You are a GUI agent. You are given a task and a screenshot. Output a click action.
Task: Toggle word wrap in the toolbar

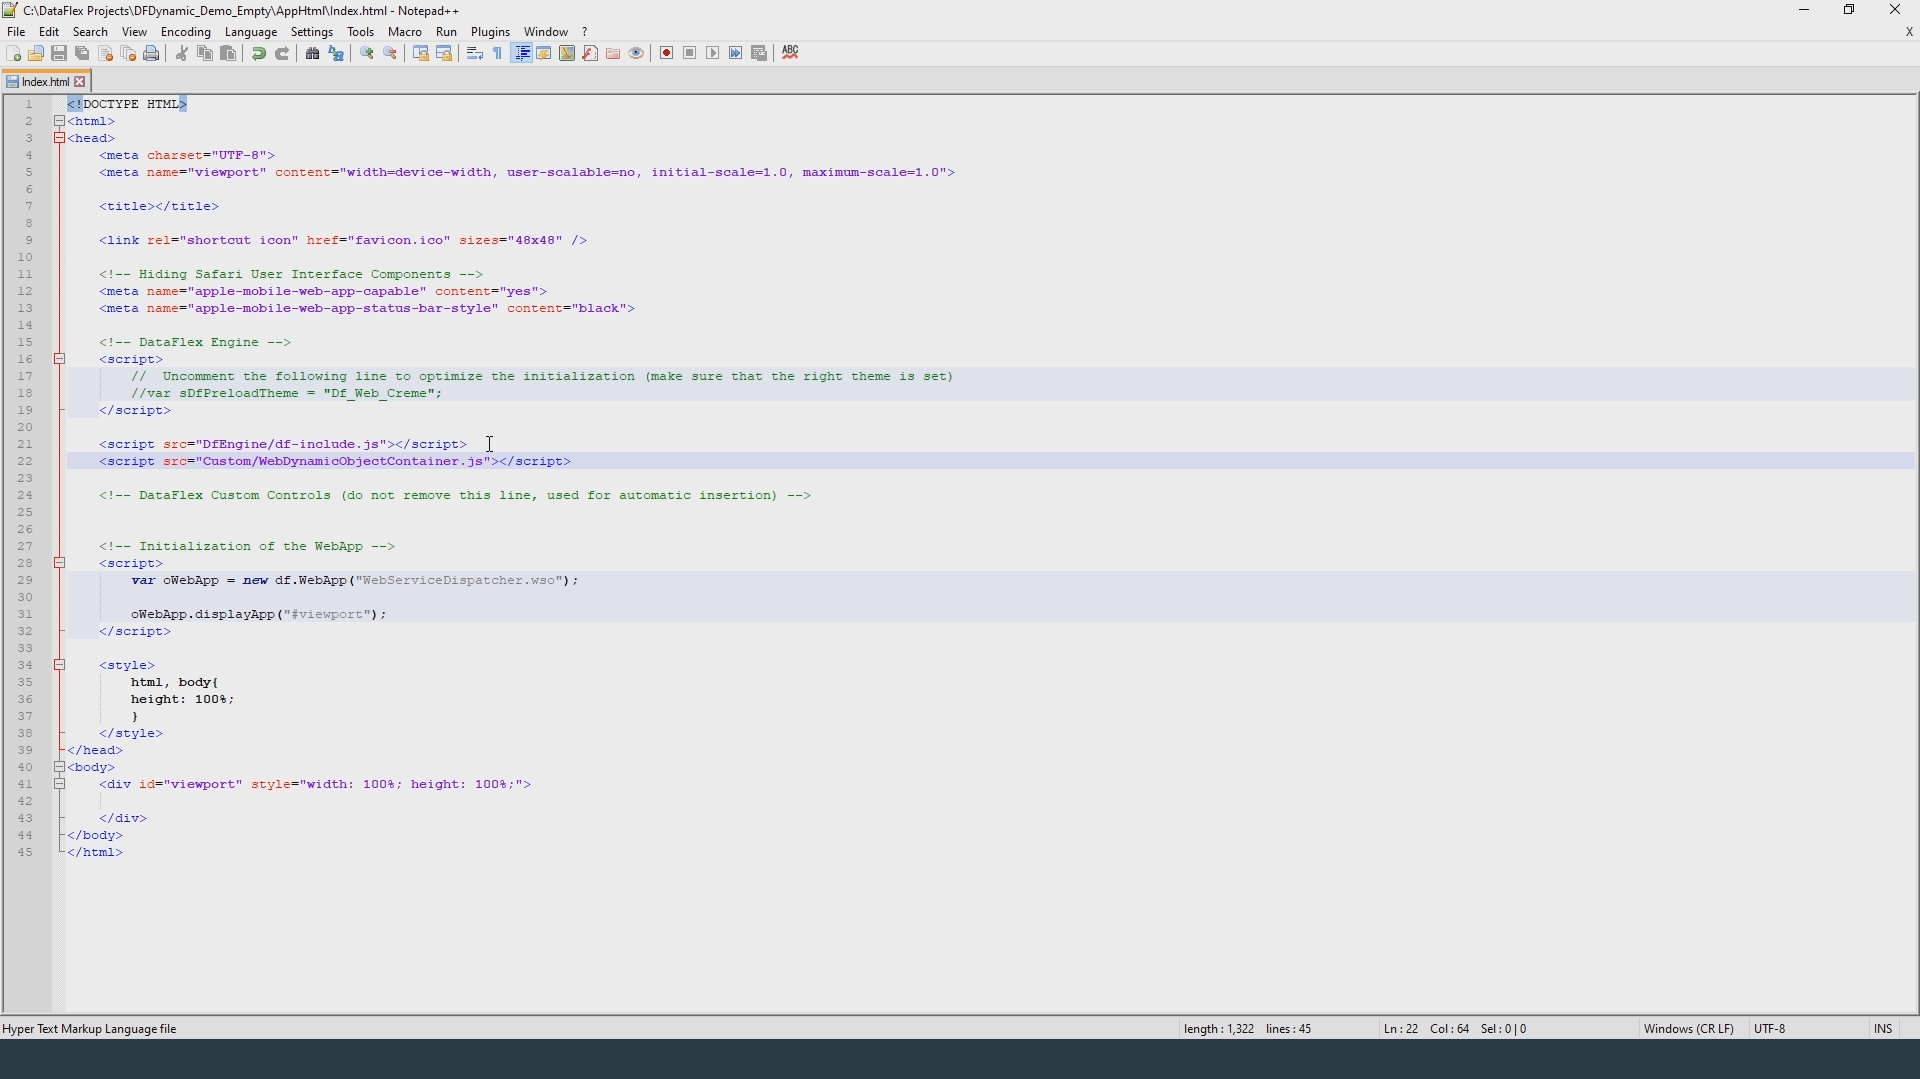476,54
